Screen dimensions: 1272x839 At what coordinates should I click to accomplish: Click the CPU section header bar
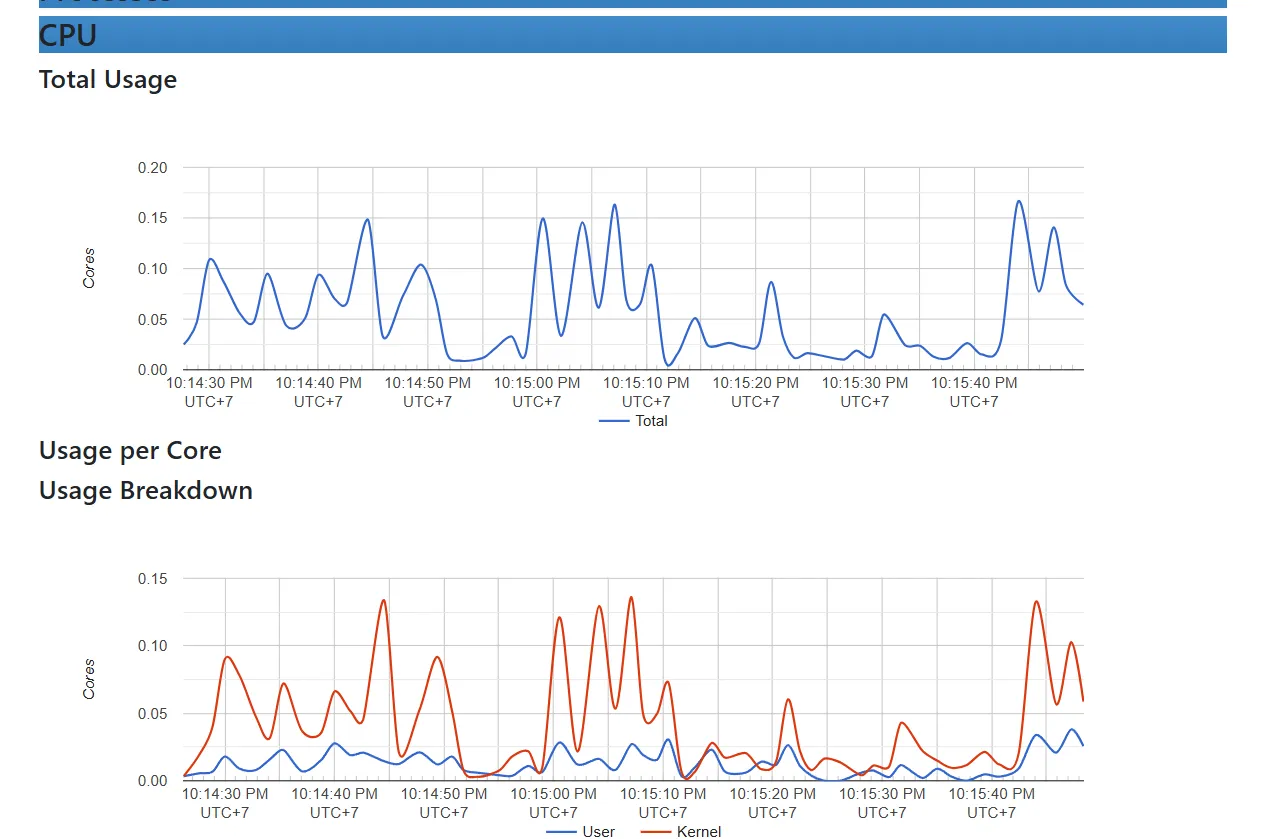click(x=632, y=35)
